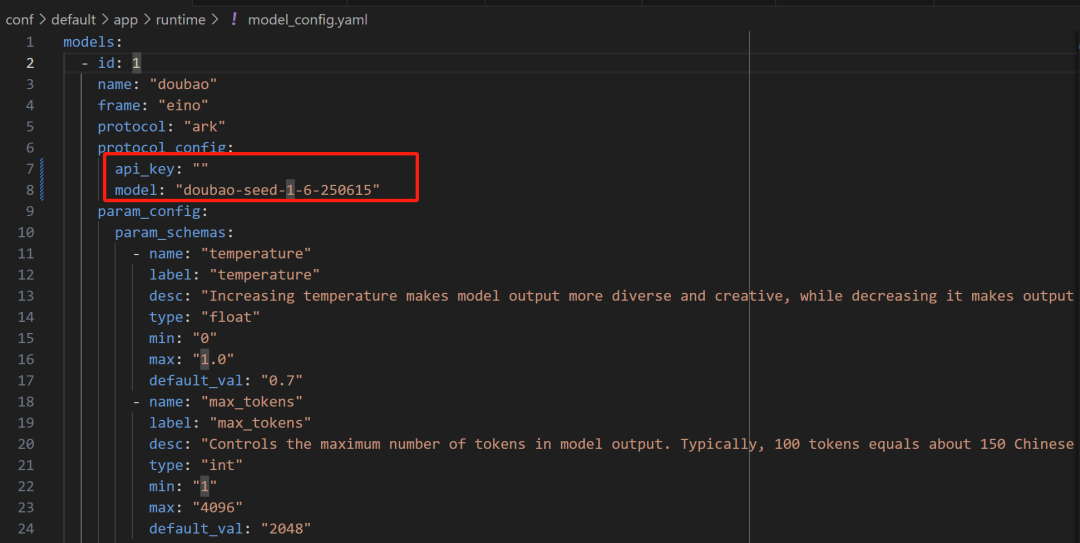Click the param_config key
Viewport: 1080px width, 543px height.
click(x=152, y=211)
